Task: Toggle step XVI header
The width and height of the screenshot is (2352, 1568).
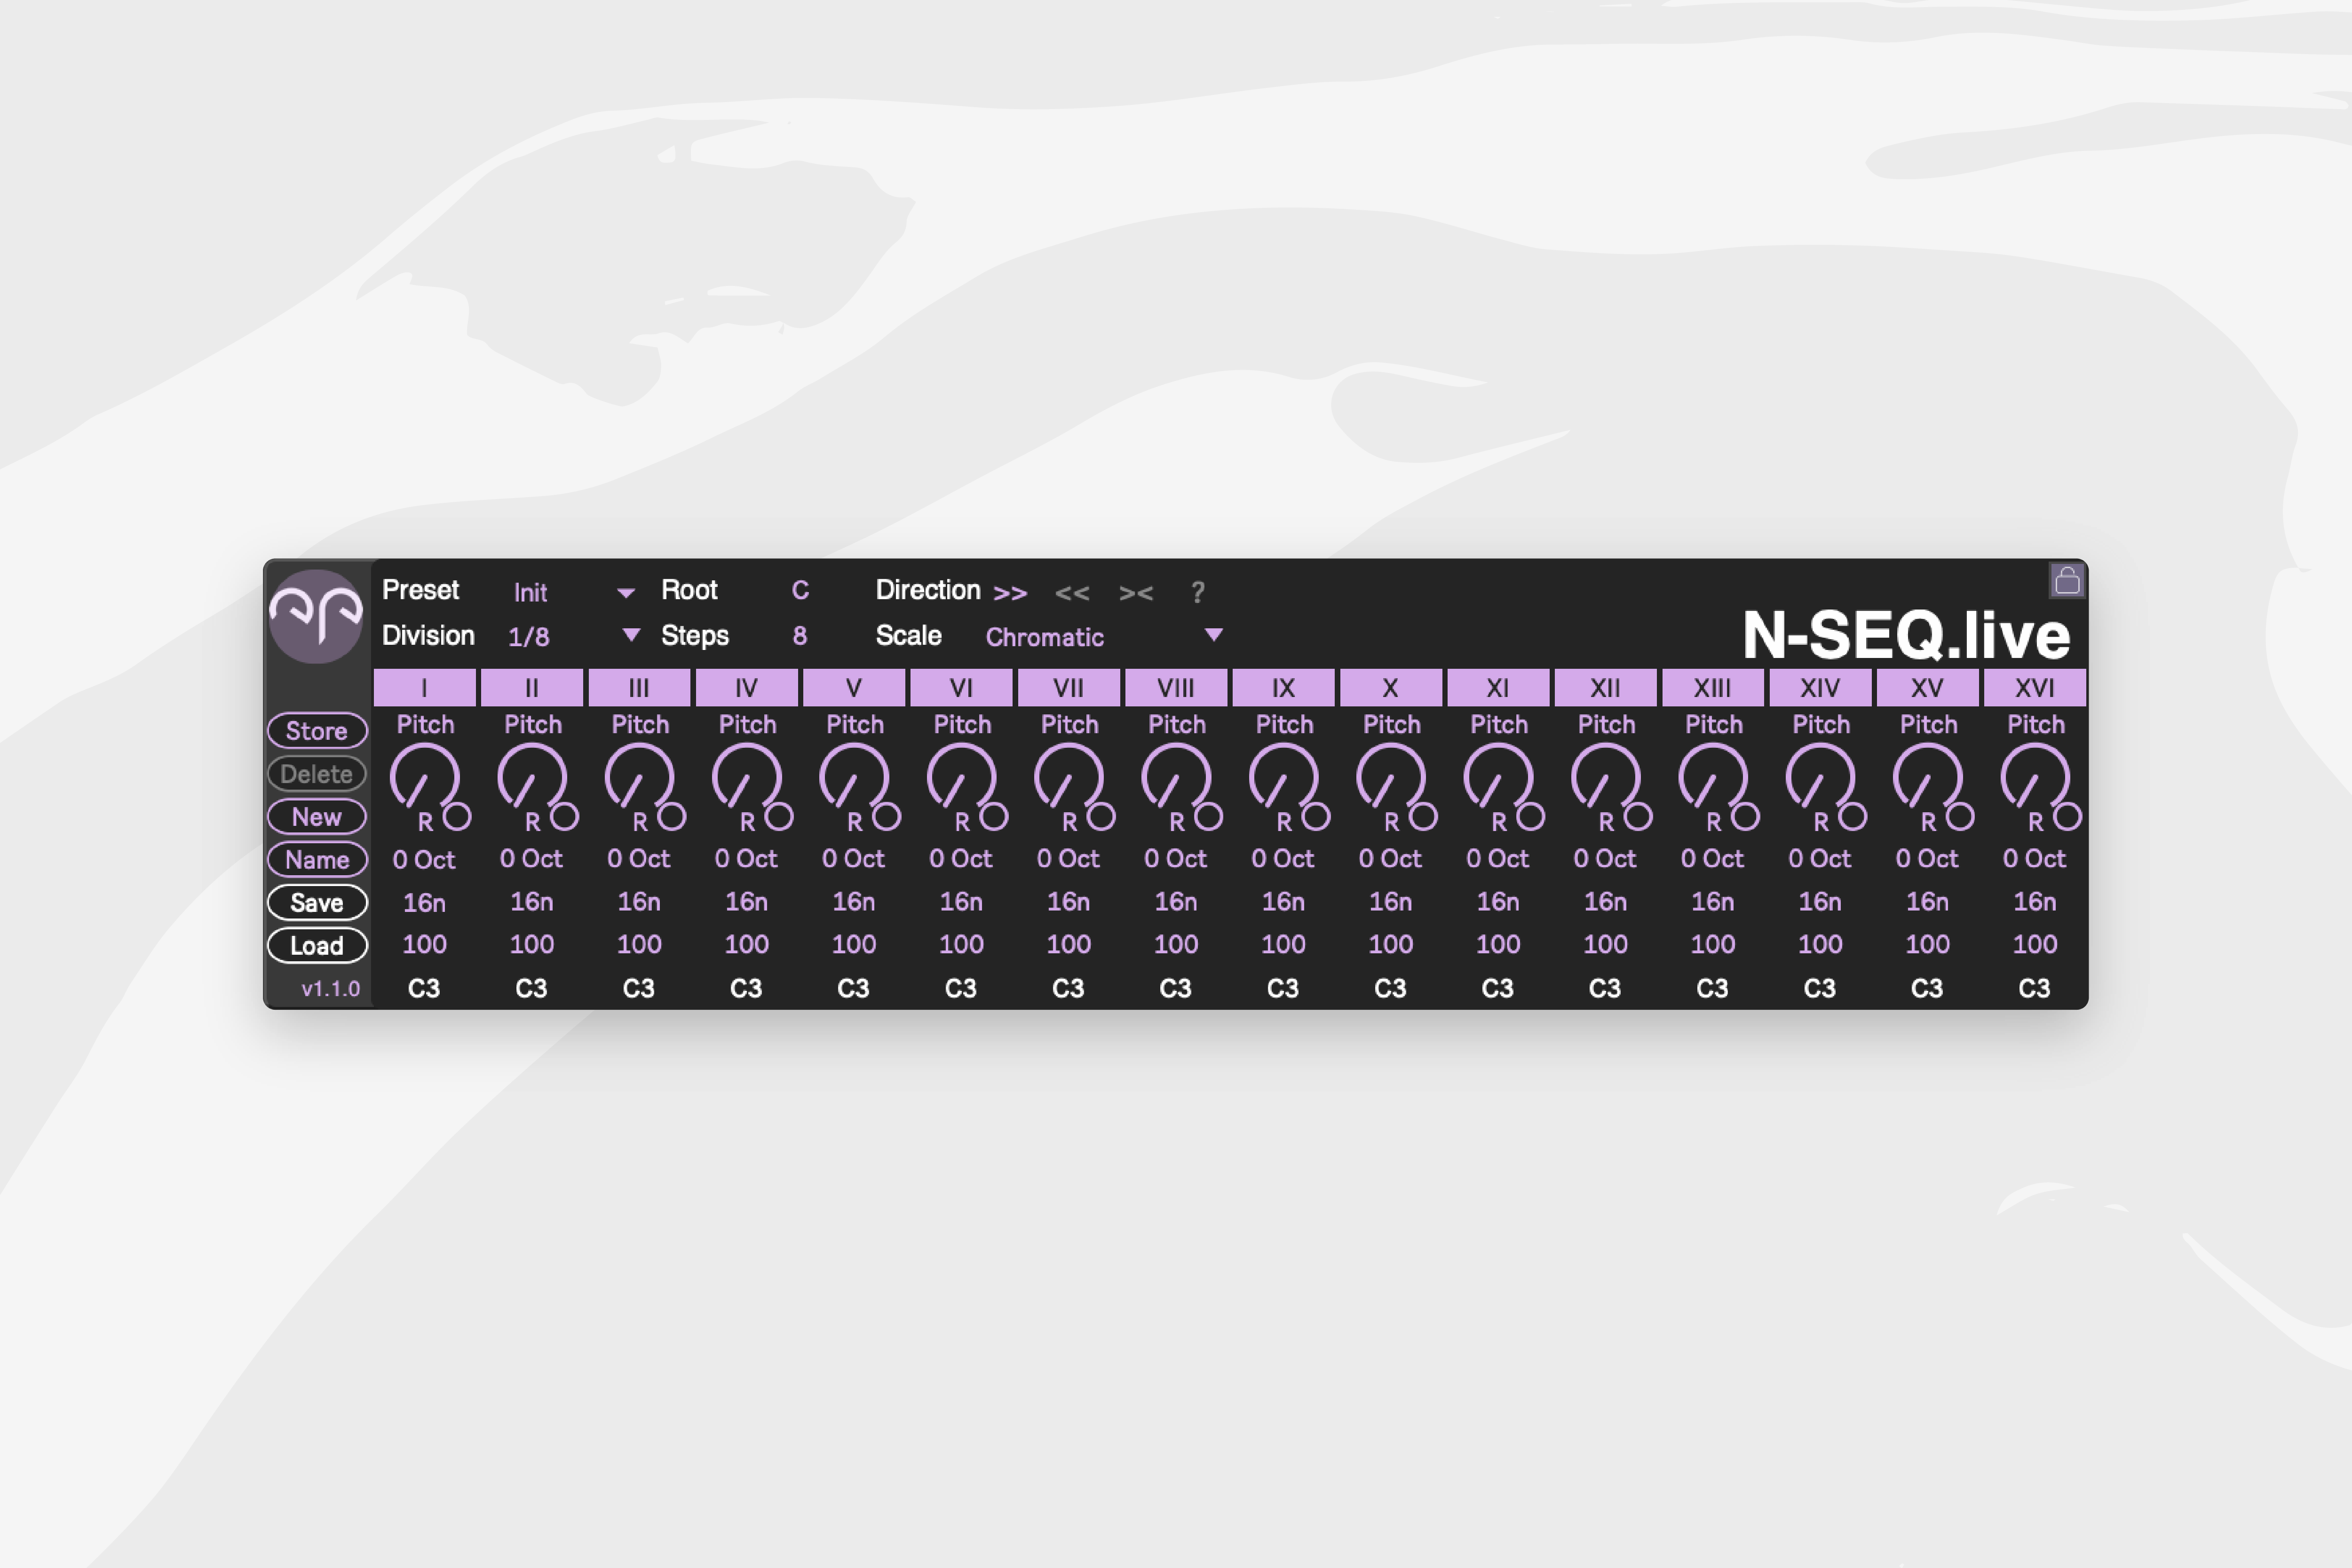Action: tap(2035, 688)
